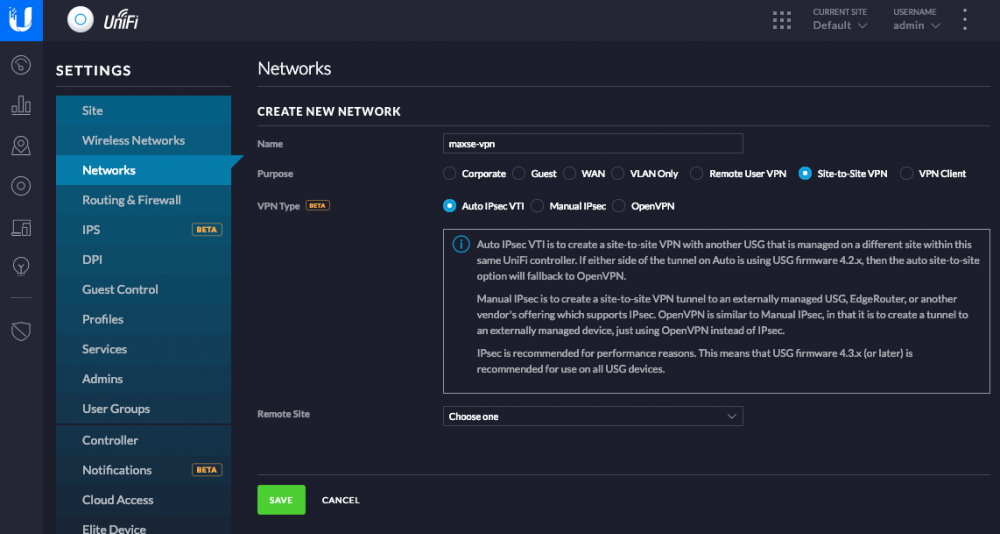The height and width of the screenshot is (534, 1000).
Task: Open the vertical three-dot menu
Action: [x=964, y=20]
